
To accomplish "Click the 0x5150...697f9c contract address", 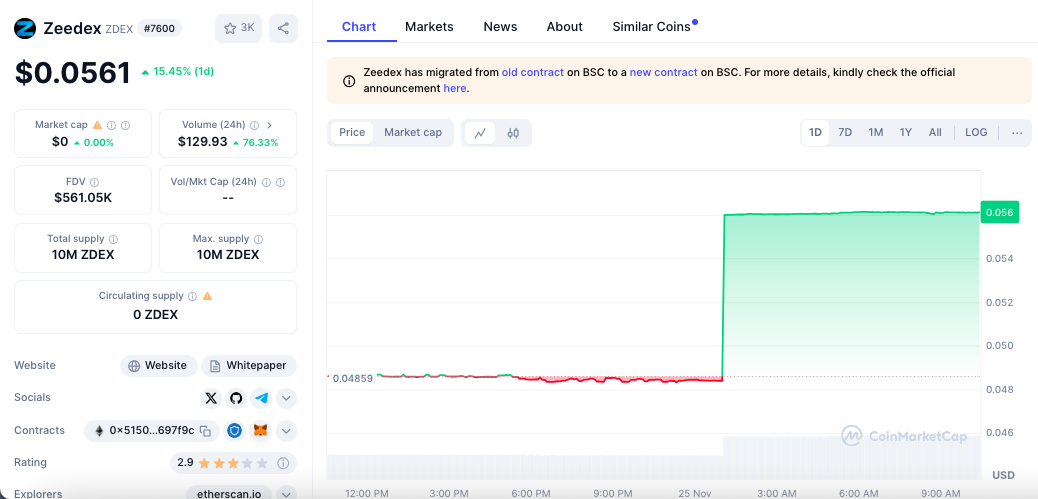I will click(152, 431).
